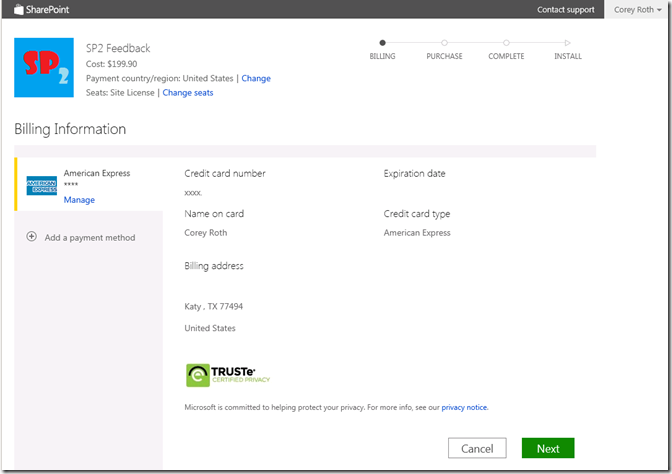Click the American Express card logo
Viewport: 672px width, 474px height.
(x=42, y=186)
